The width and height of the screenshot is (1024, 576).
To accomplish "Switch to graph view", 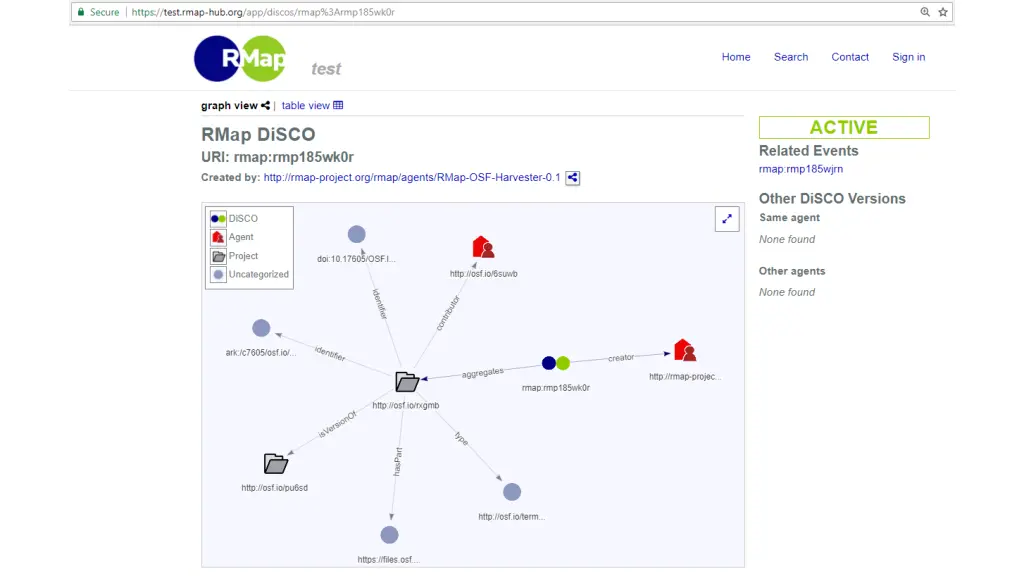I will [229, 105].
